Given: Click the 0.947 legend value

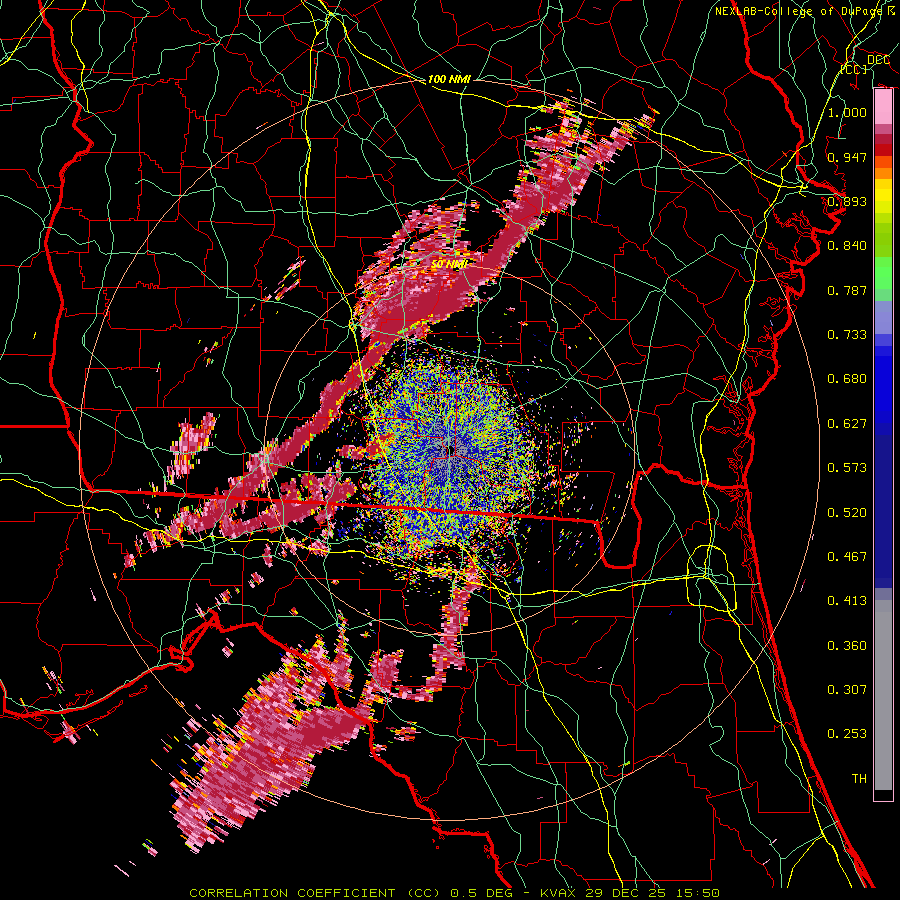Looking at the screenshot, I should click(847, 157).
